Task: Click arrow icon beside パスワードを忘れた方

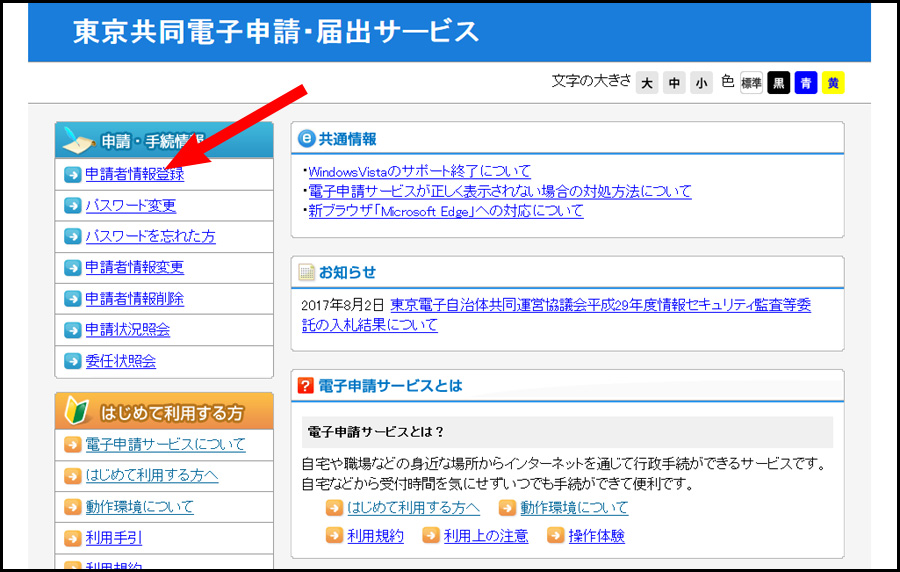Action: [72, 236]
